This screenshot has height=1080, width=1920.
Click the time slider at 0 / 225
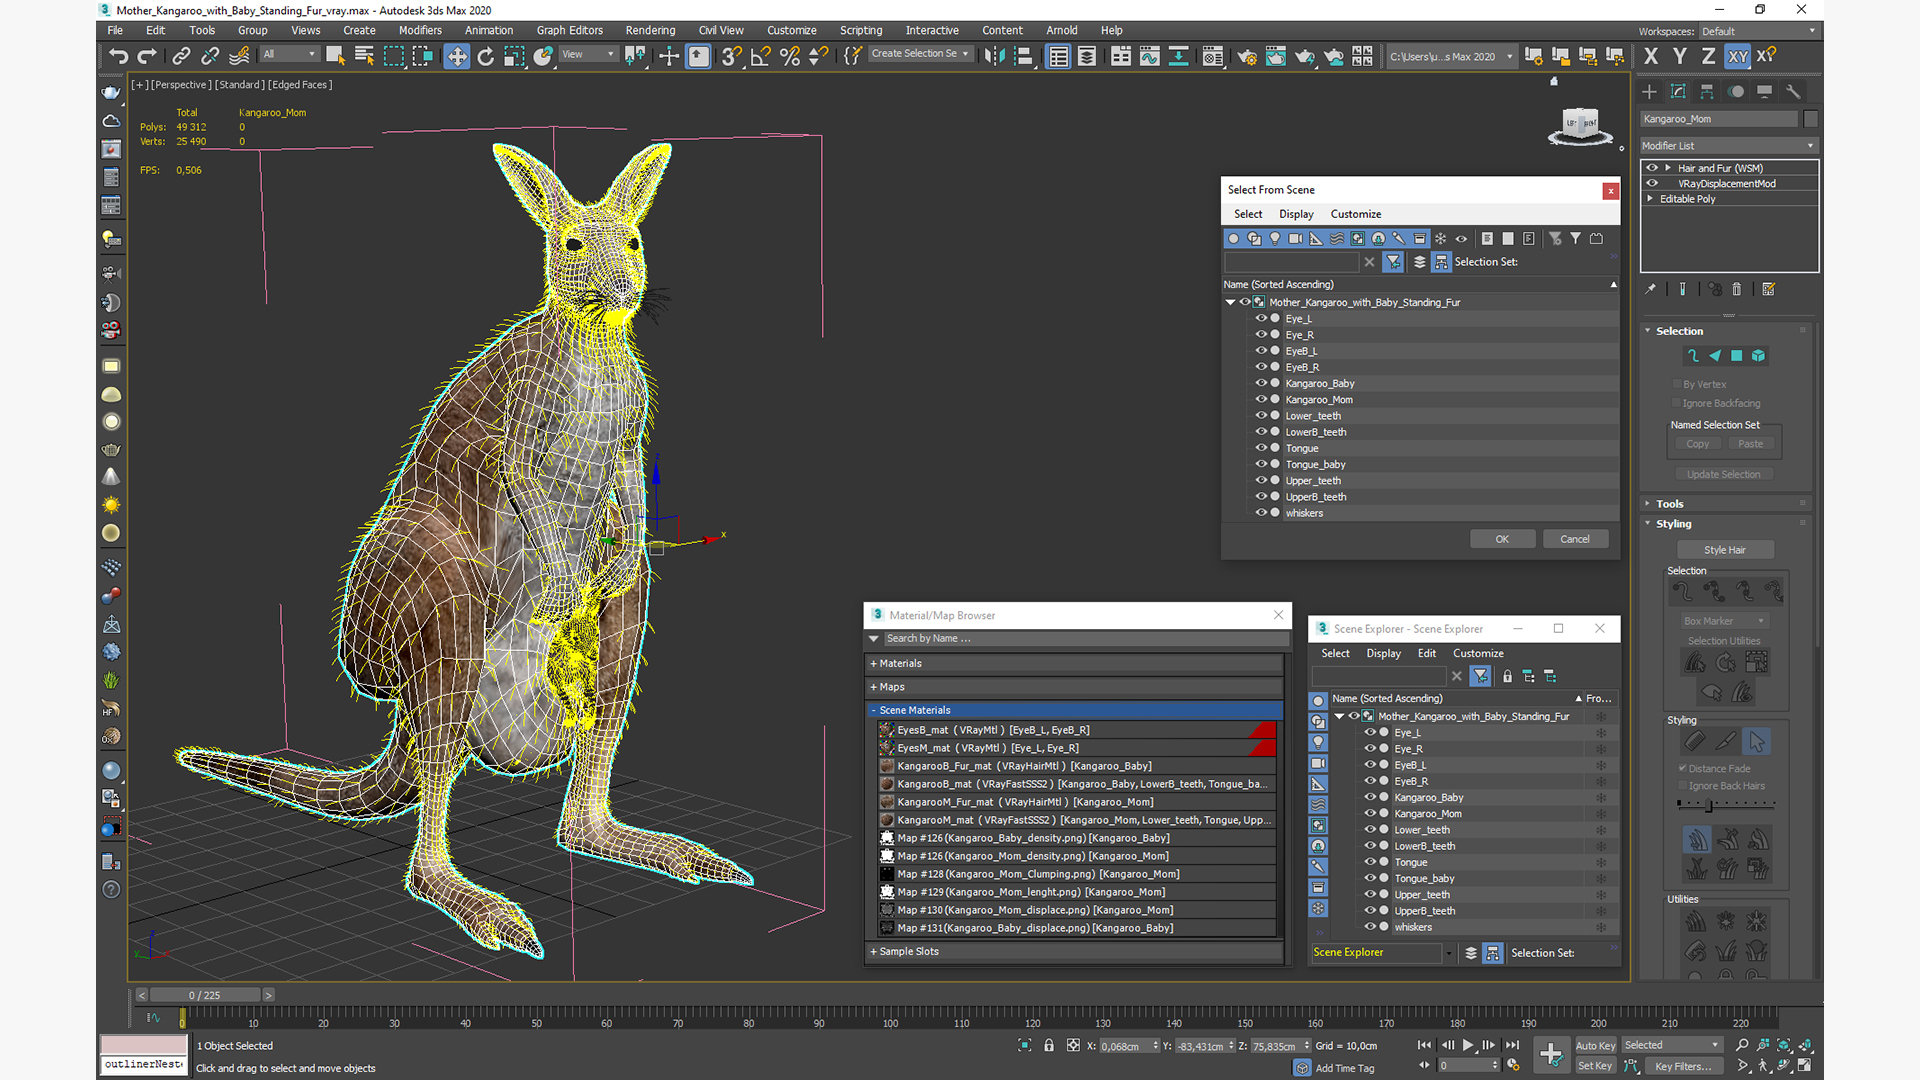point(205,995)
